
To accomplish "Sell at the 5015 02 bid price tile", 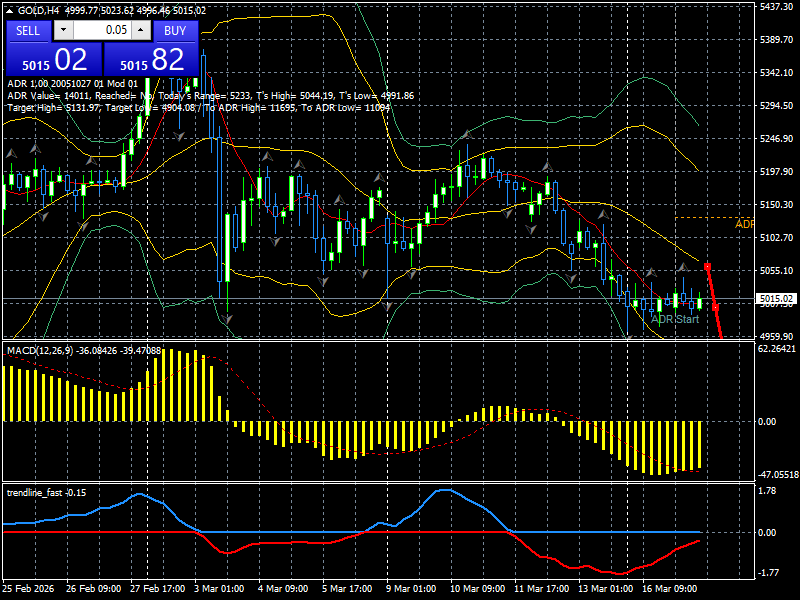I will [54, 59].
